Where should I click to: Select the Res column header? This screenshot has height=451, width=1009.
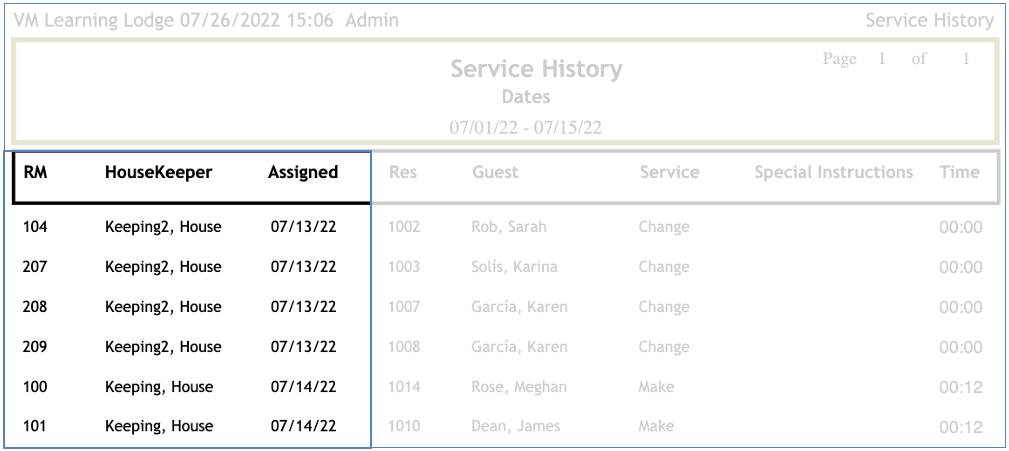(x=403, y=172)
